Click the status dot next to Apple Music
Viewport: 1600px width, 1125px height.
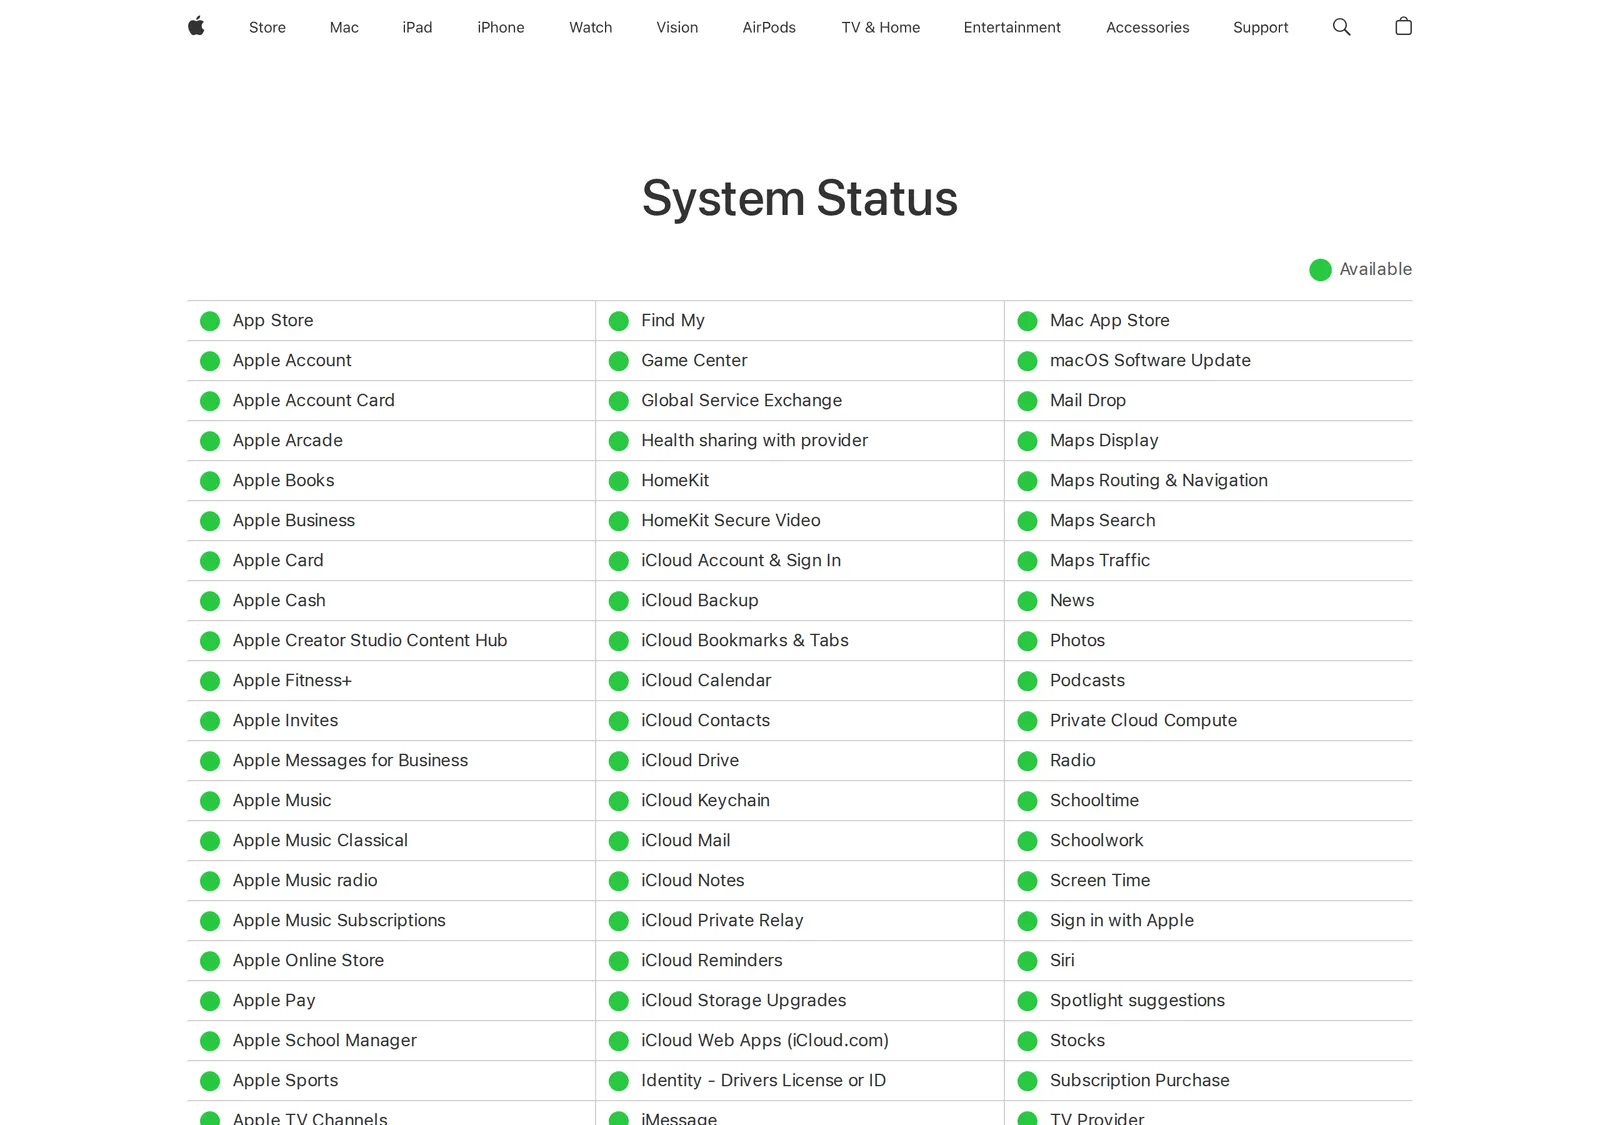[x=210, y=801]
